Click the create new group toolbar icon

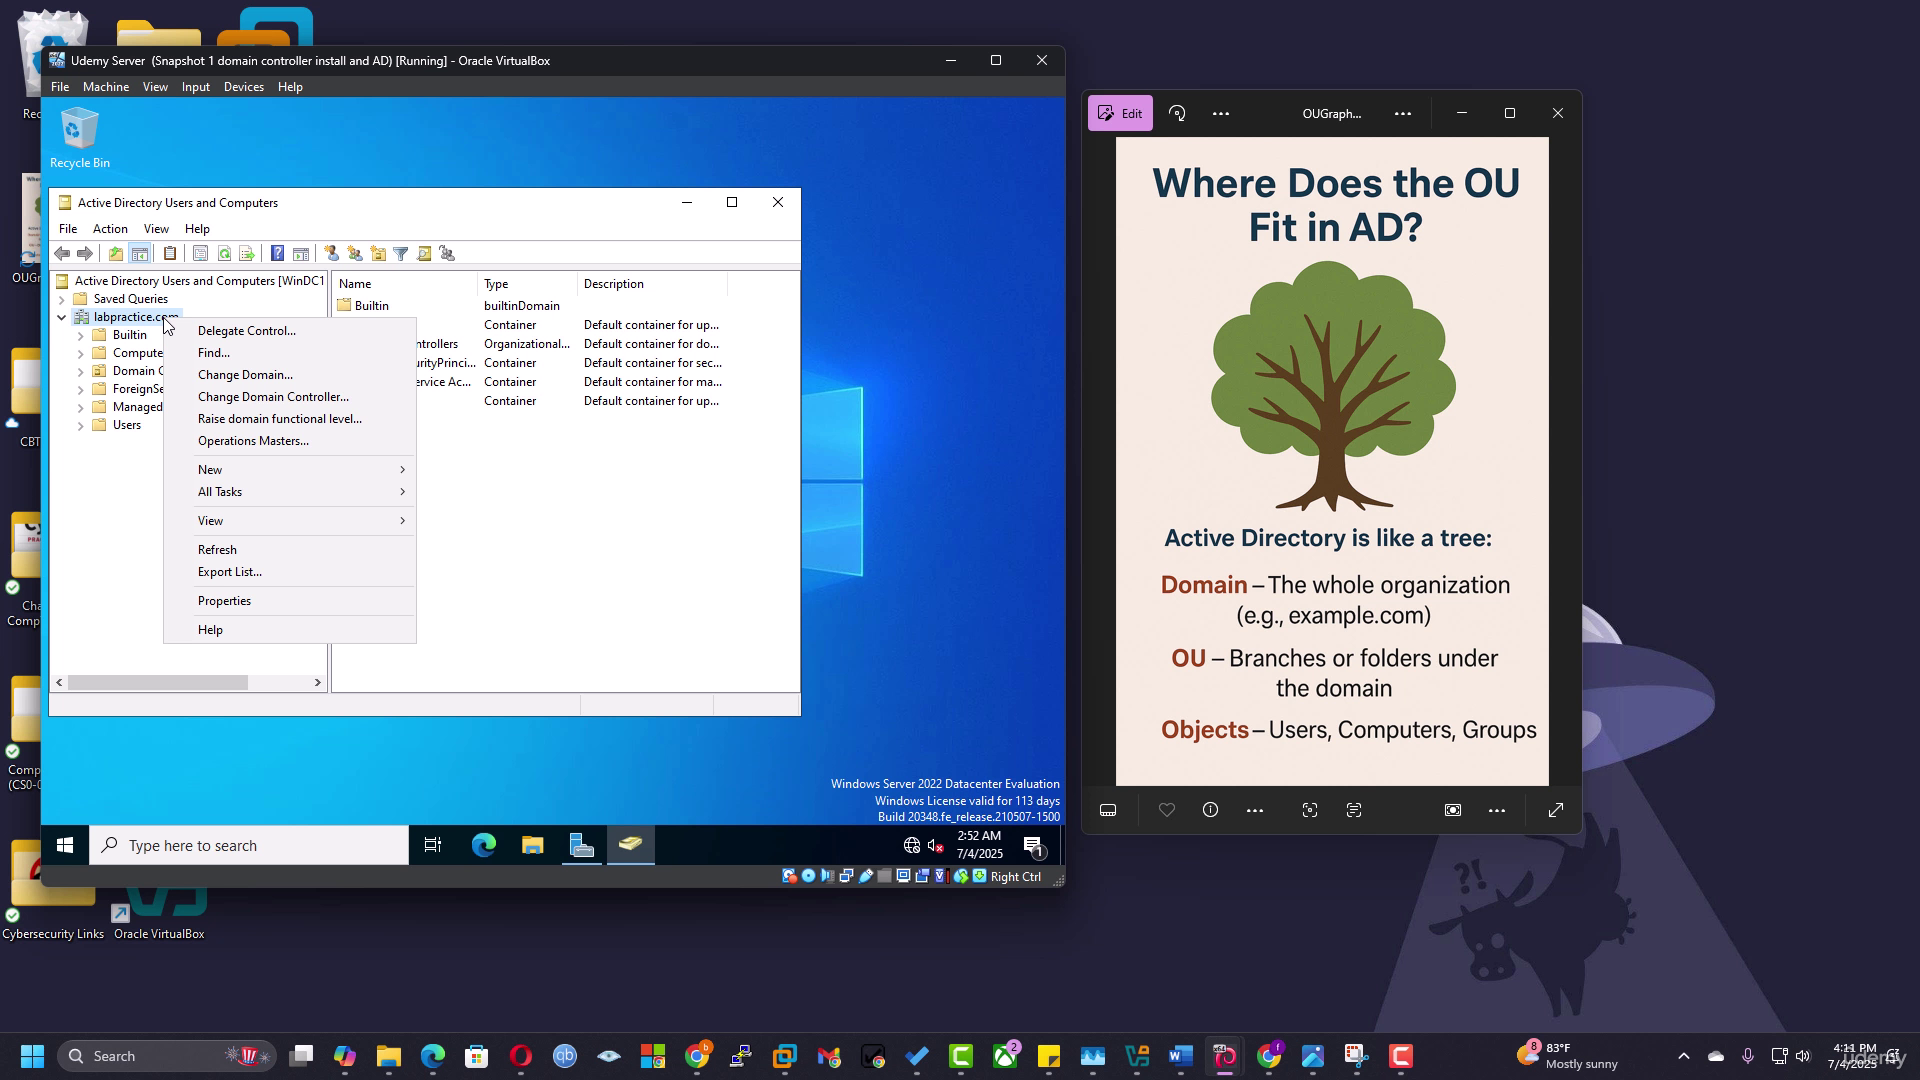(x=354, y=254)
